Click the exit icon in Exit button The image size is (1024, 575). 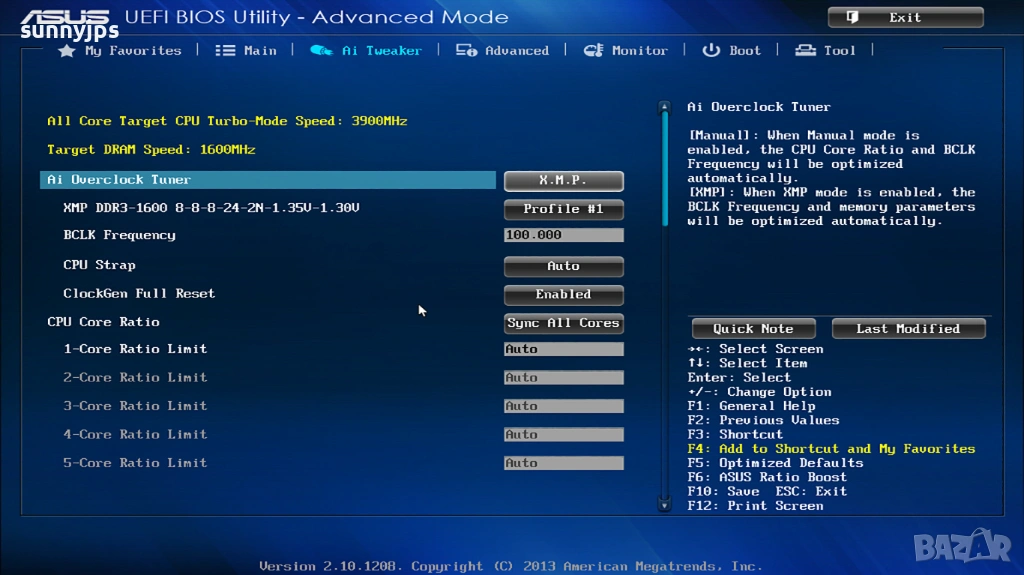pos(853,18)
